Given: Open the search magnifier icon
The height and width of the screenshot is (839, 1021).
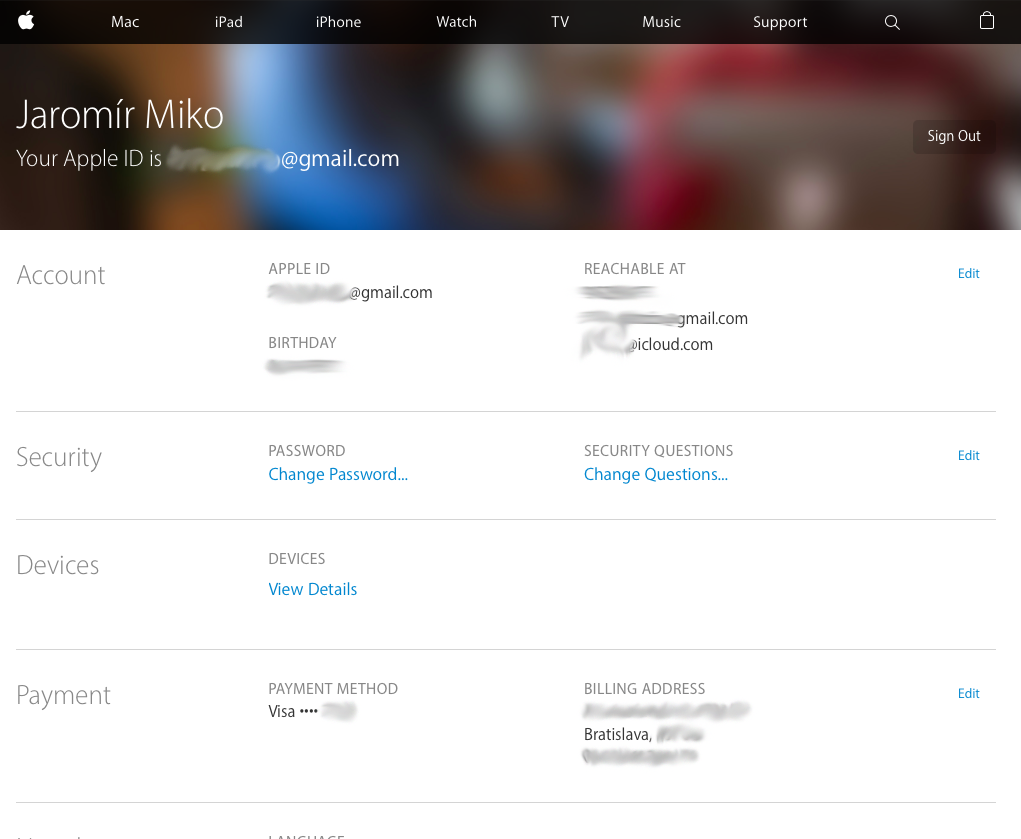Looking at the screenshot, I should pos(891,21).
